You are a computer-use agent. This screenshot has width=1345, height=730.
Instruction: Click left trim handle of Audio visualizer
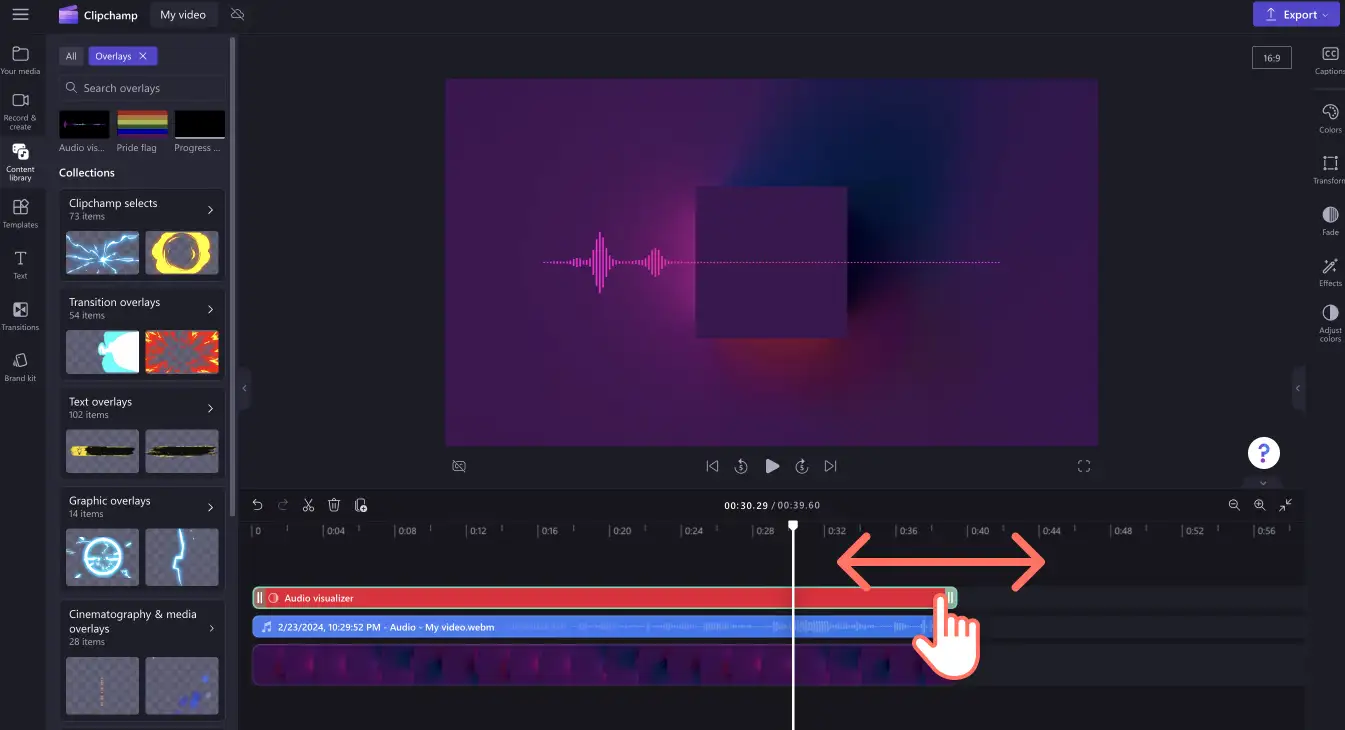click(259, 598)
